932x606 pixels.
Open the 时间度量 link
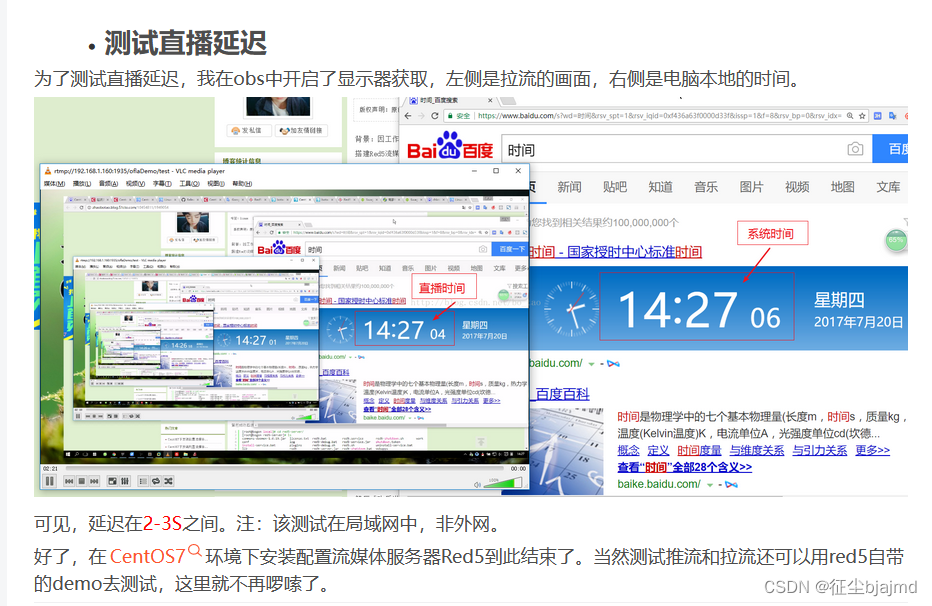pos(700,450)
